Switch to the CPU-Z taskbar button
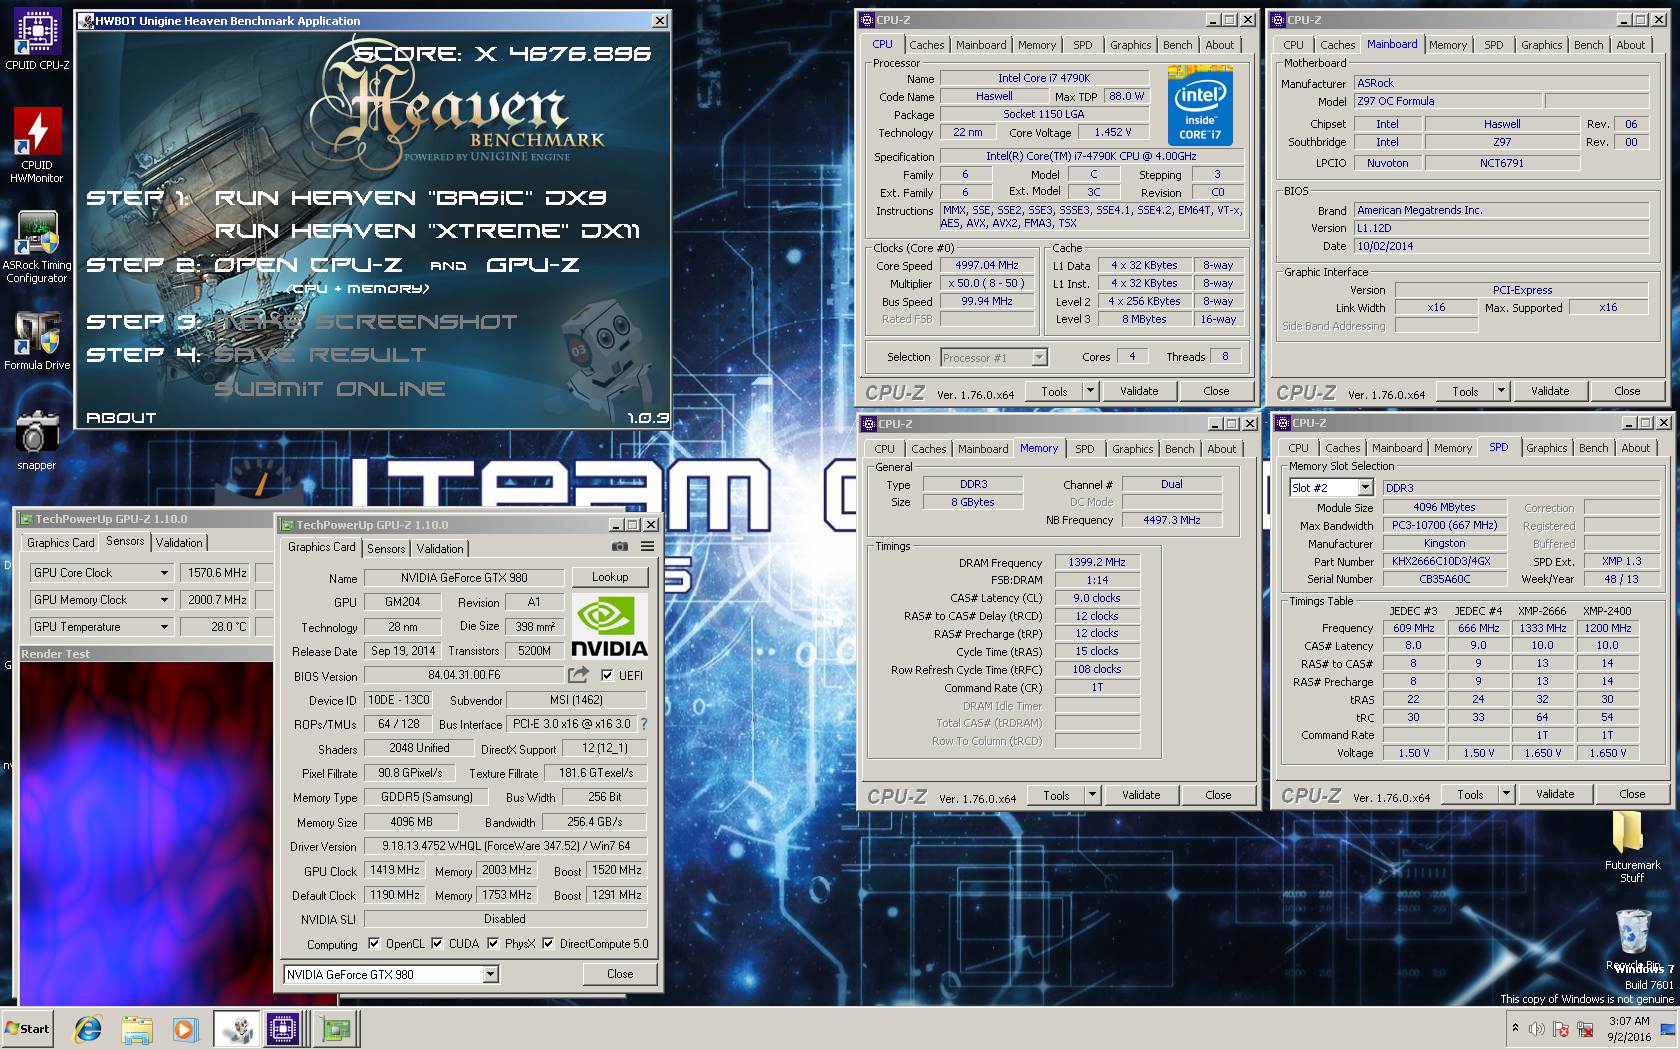This screenshot has width=1680, height=1050. coord(283,1029)
